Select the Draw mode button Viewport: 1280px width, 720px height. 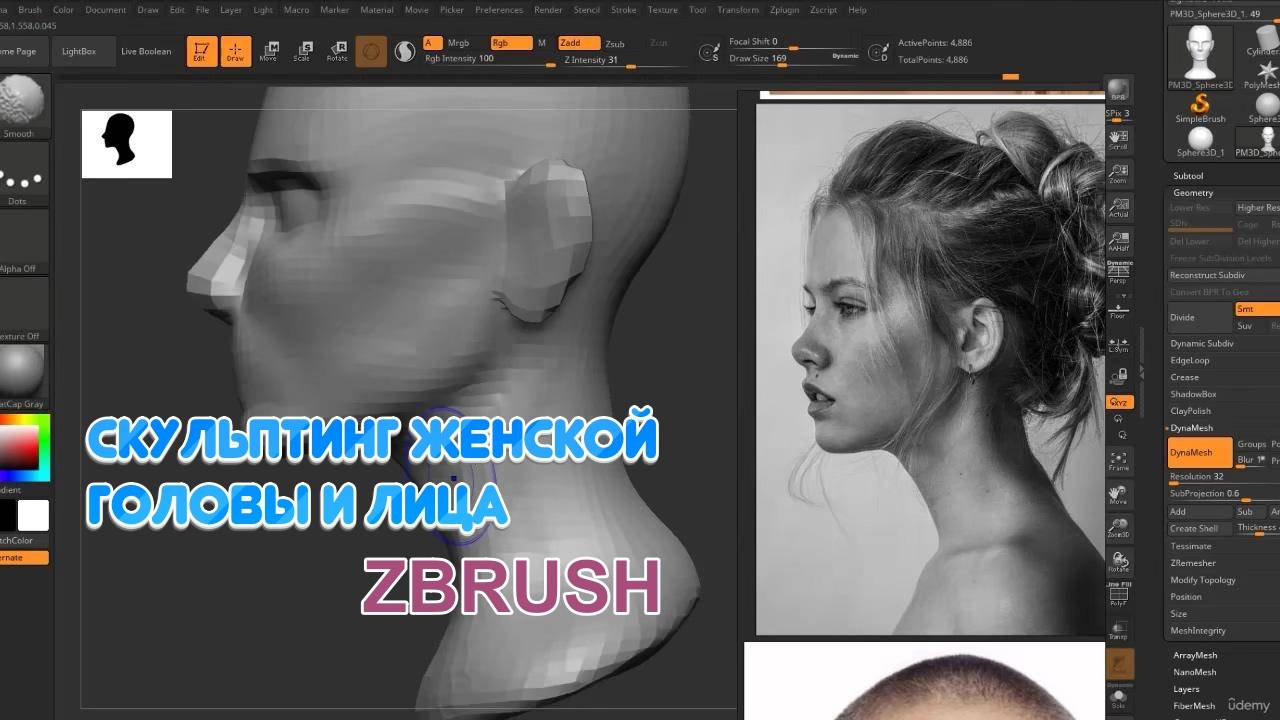tap(236, 51)
